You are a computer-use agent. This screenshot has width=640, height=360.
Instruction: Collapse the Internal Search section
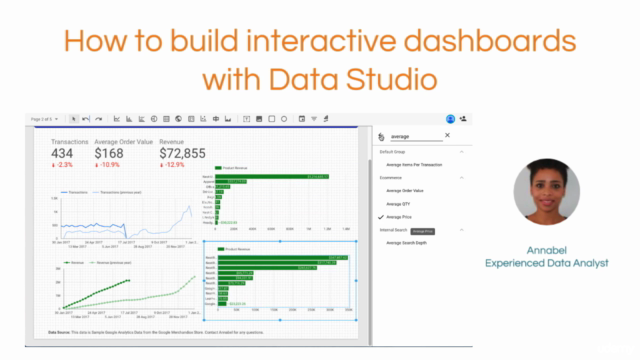[462, 230]
